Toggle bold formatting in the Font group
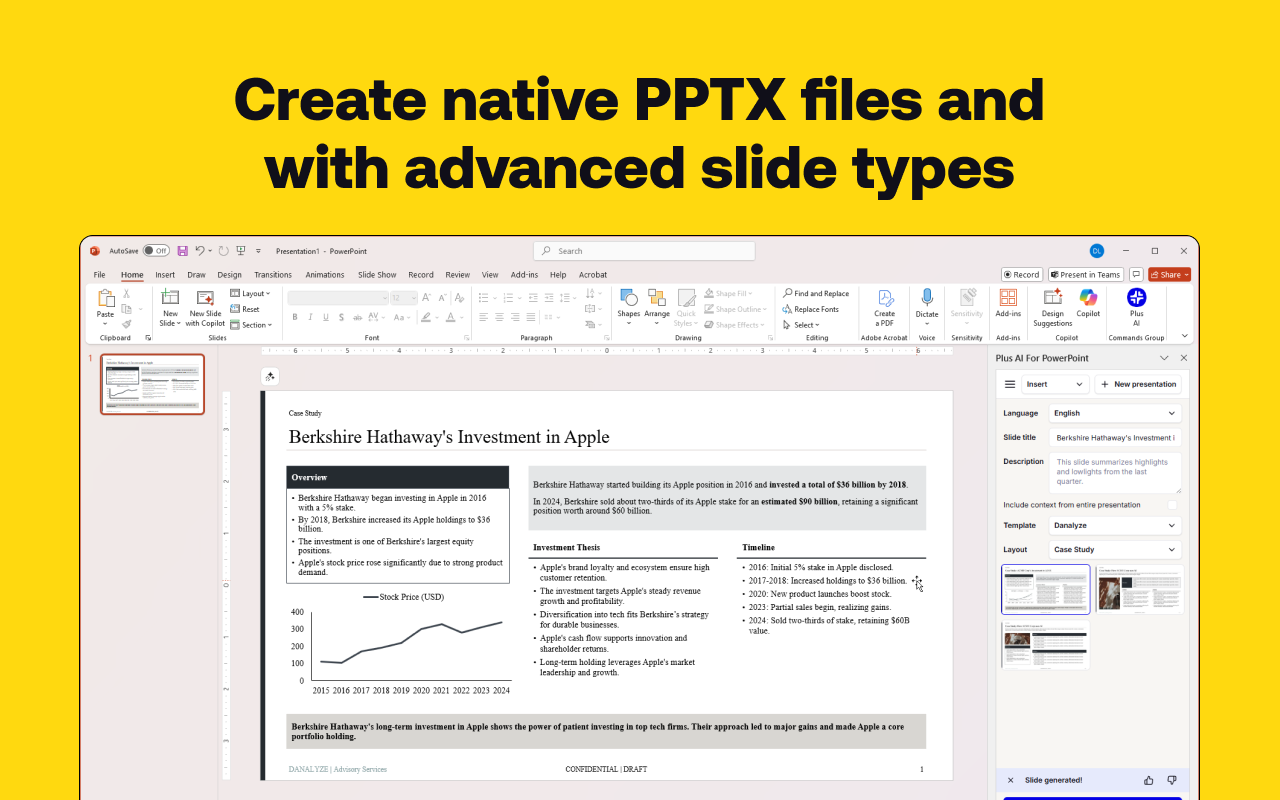 294,317
